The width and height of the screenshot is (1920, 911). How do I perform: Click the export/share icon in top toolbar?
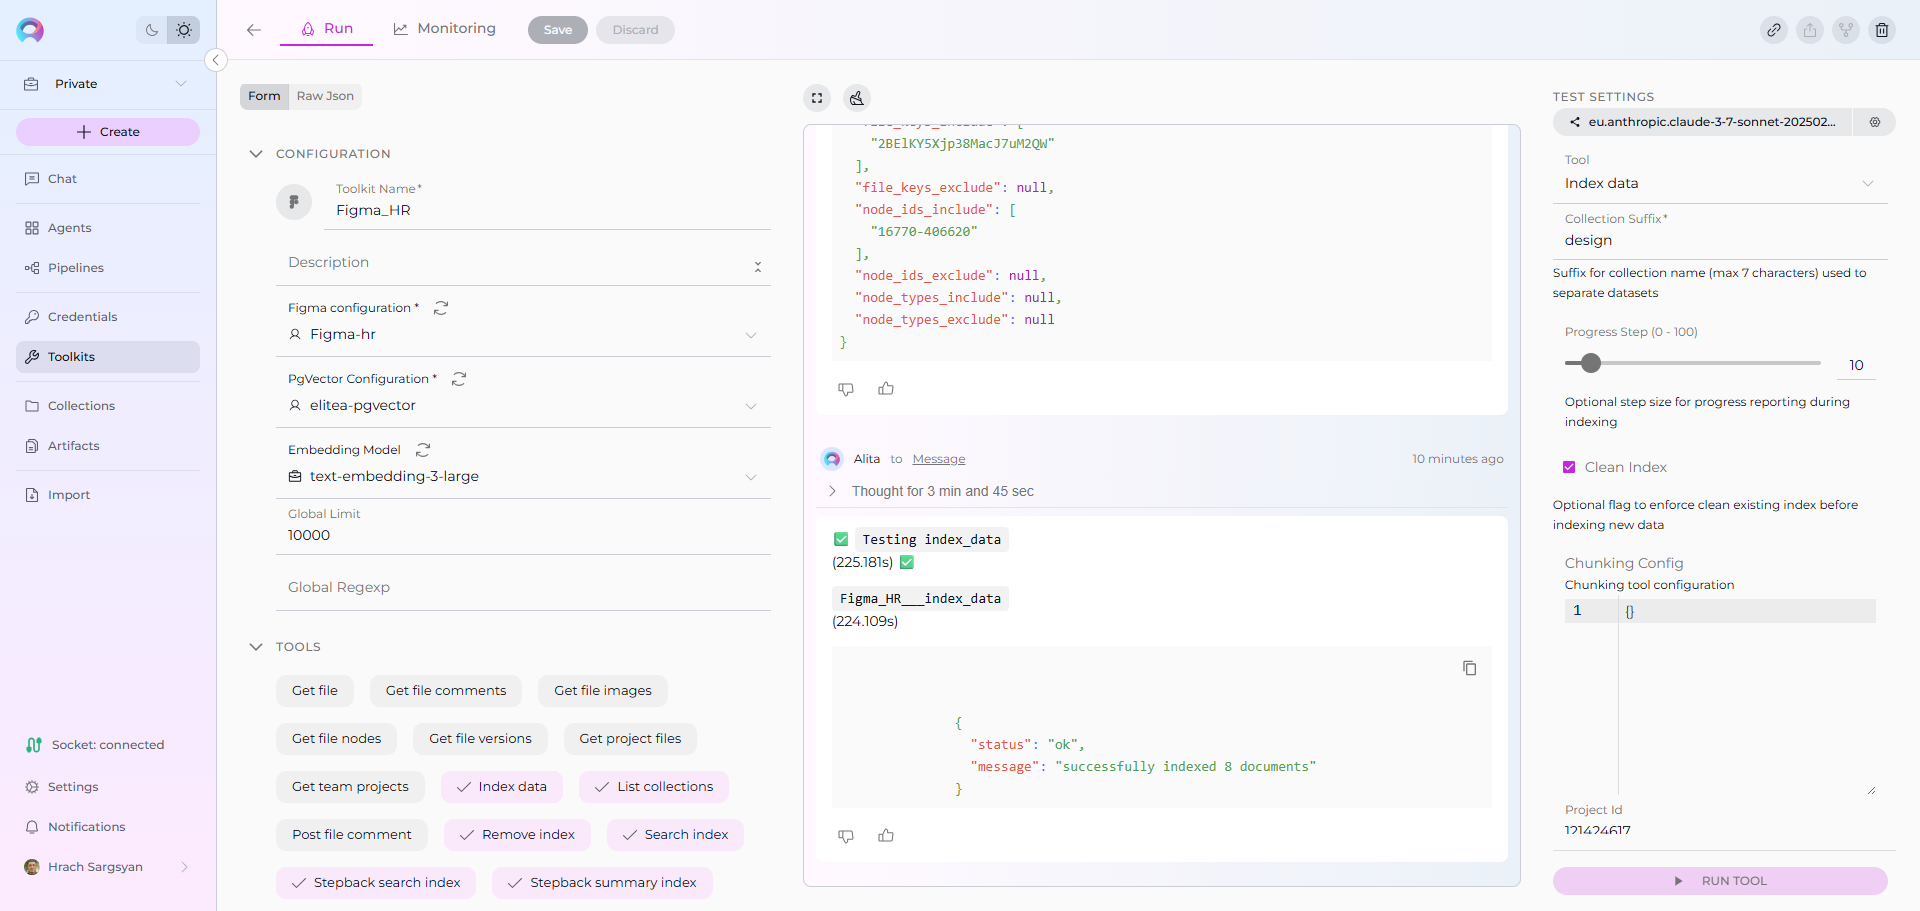(x=1810, y=30)
